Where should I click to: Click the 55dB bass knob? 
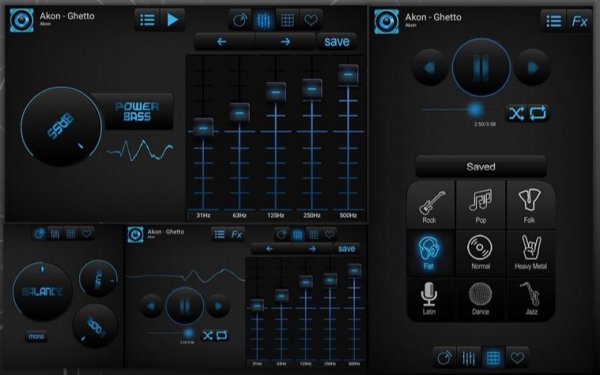click(61, 126)
